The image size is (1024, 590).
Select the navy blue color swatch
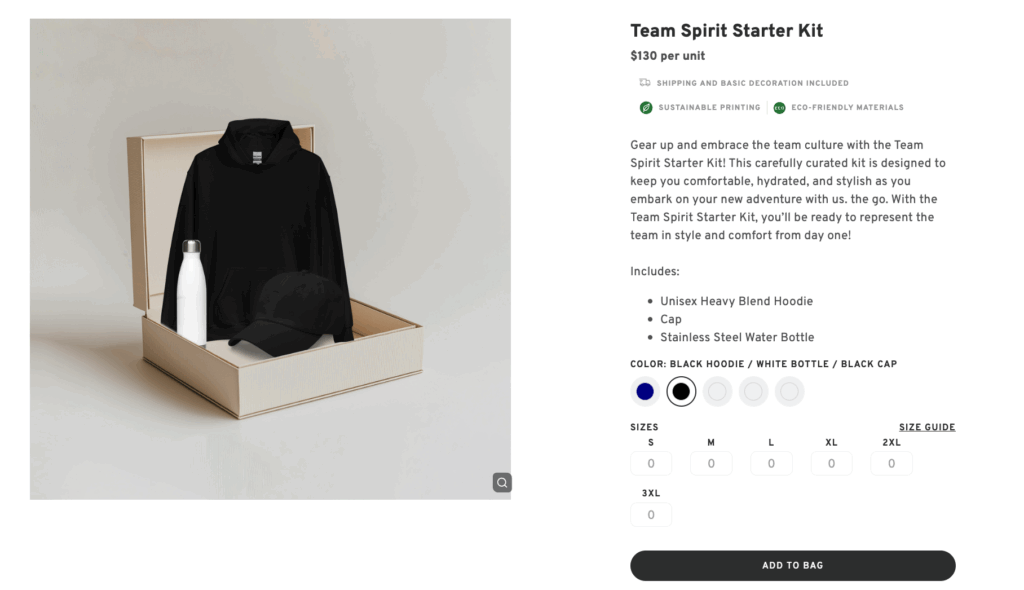645,392
